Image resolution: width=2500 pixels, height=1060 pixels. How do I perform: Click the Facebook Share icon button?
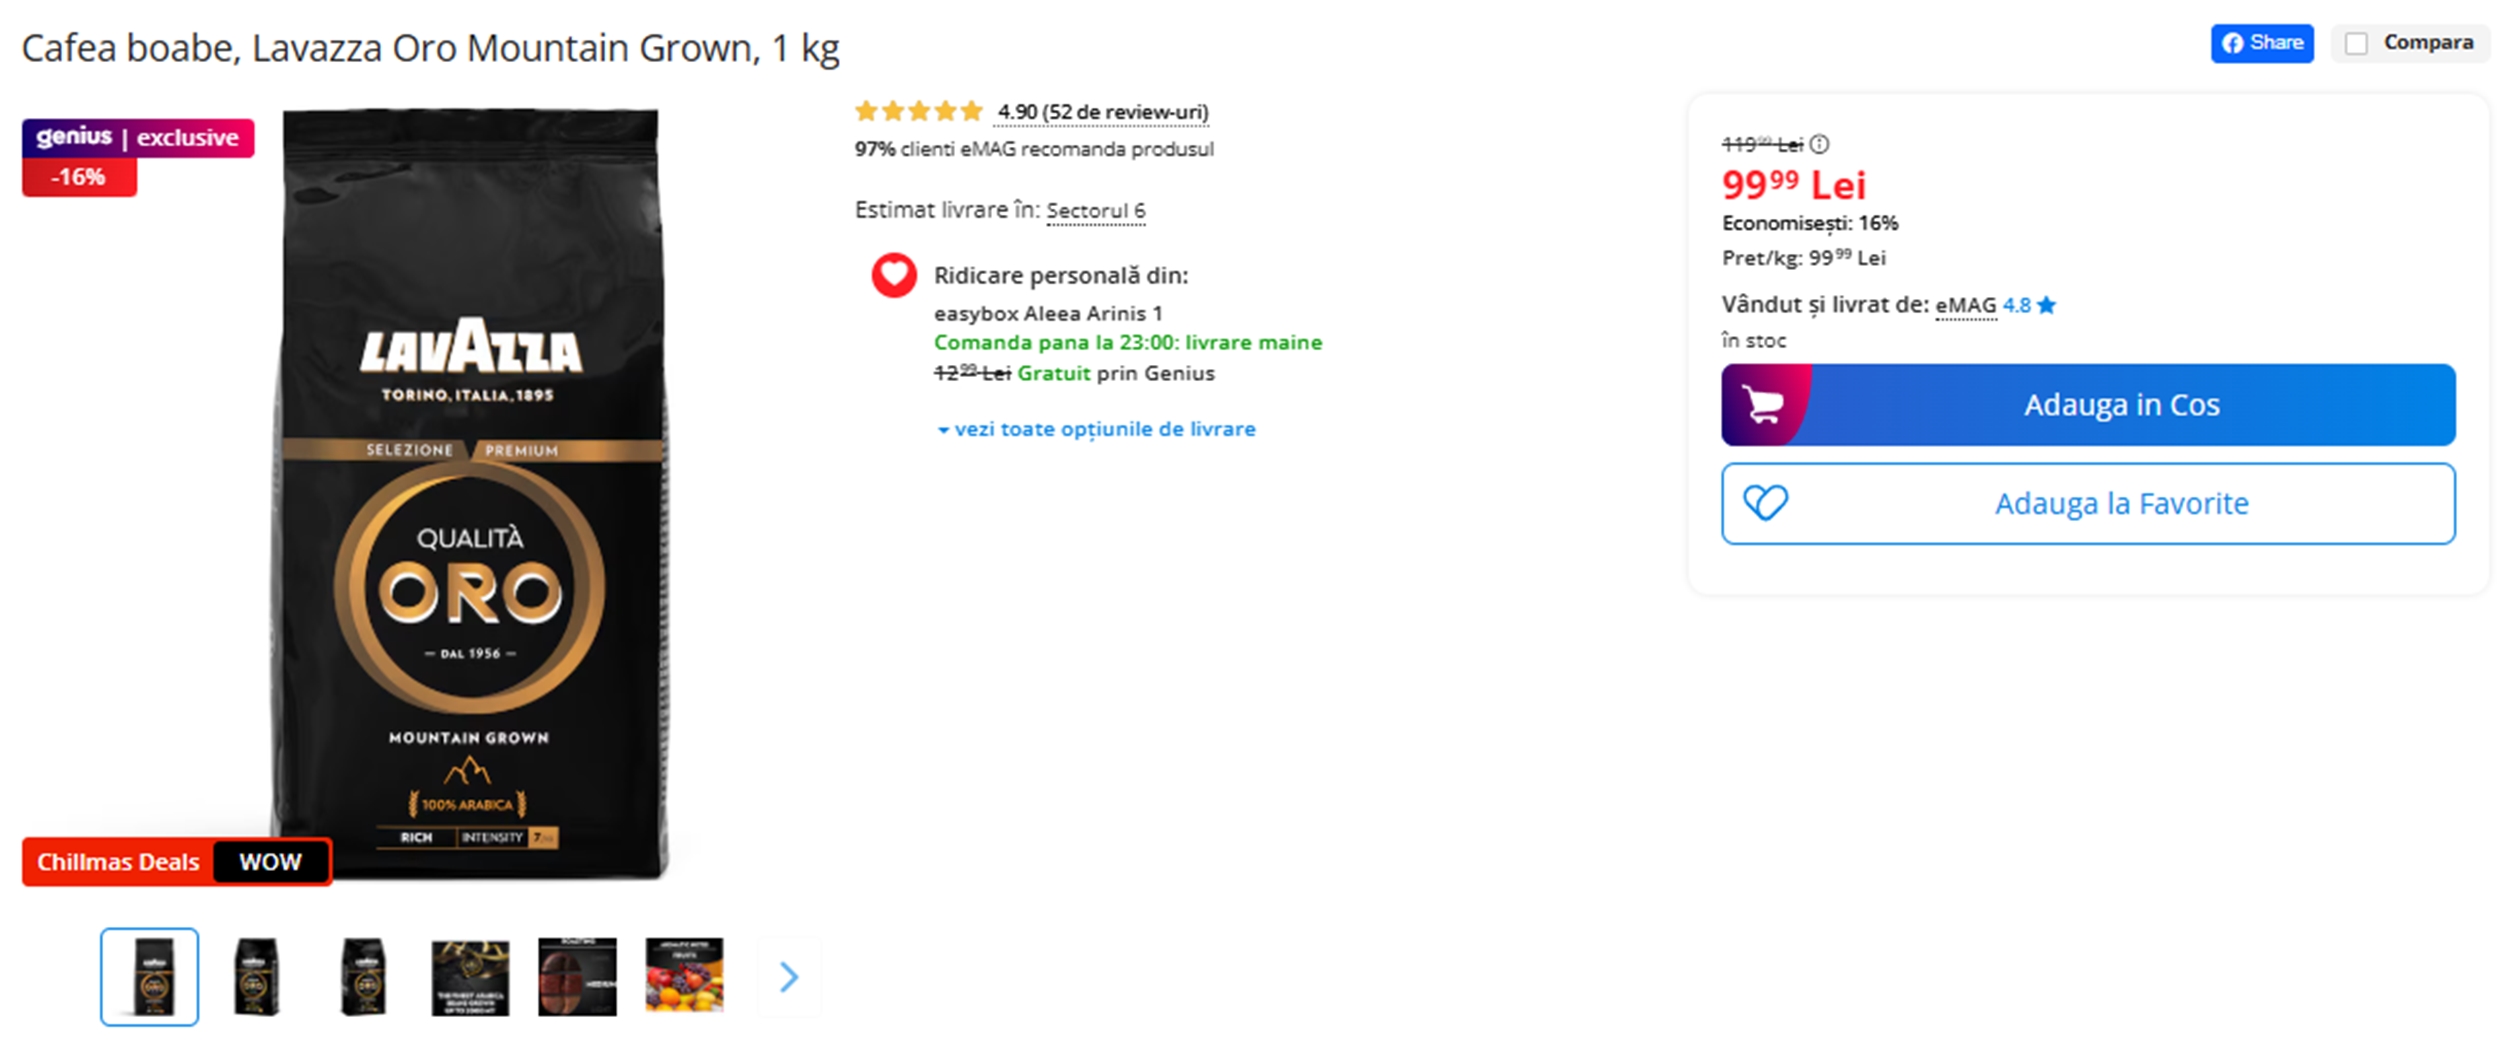coord(2261,43)
